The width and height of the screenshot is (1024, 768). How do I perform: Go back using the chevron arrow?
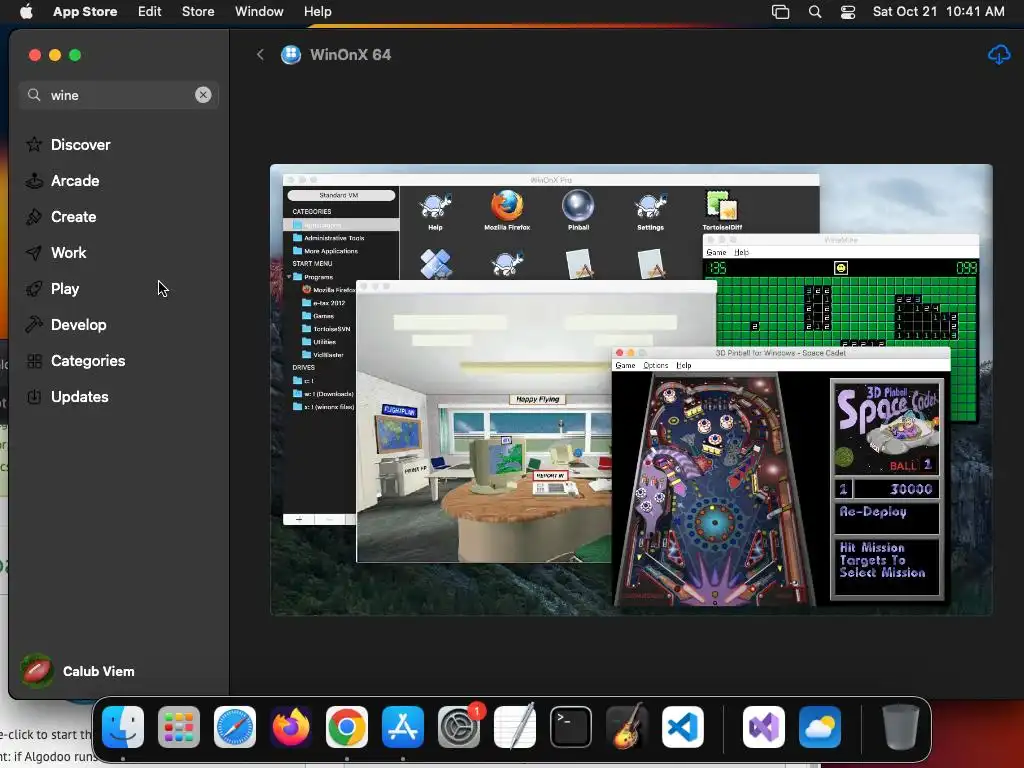point(260,55)
